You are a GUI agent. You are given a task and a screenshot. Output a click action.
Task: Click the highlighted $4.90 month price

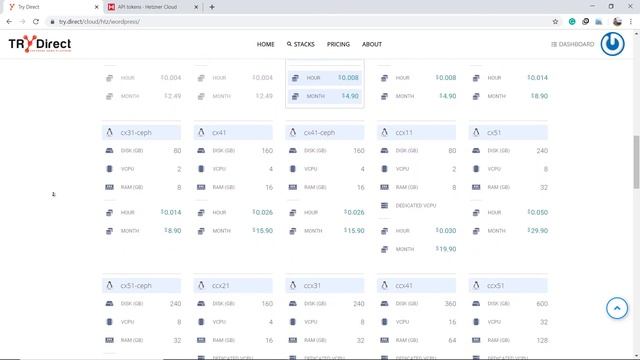350,96
